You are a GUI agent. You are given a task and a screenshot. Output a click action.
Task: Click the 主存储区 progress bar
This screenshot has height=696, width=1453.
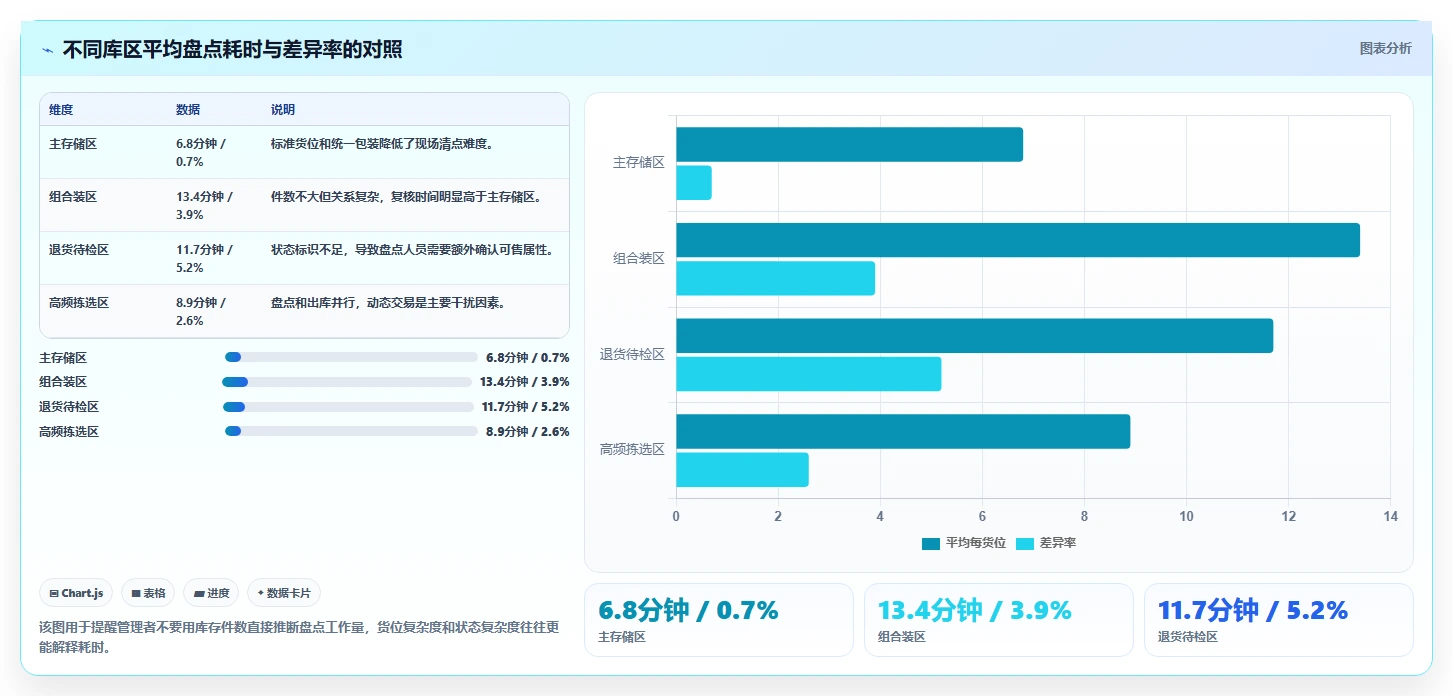351,357
